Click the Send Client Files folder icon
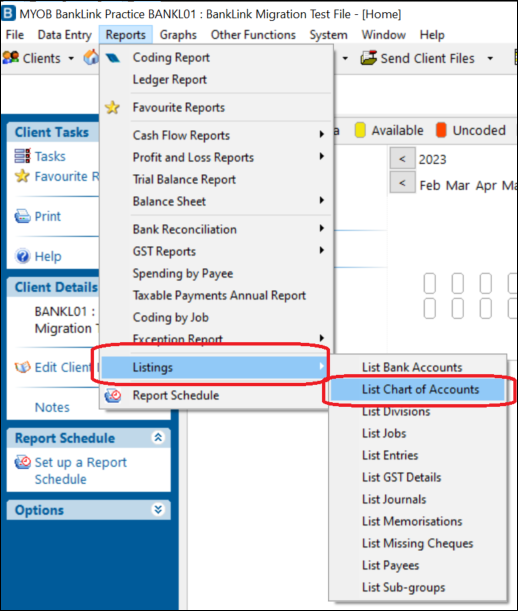This screenshot has height=611, width=518. tap(368, 58)
